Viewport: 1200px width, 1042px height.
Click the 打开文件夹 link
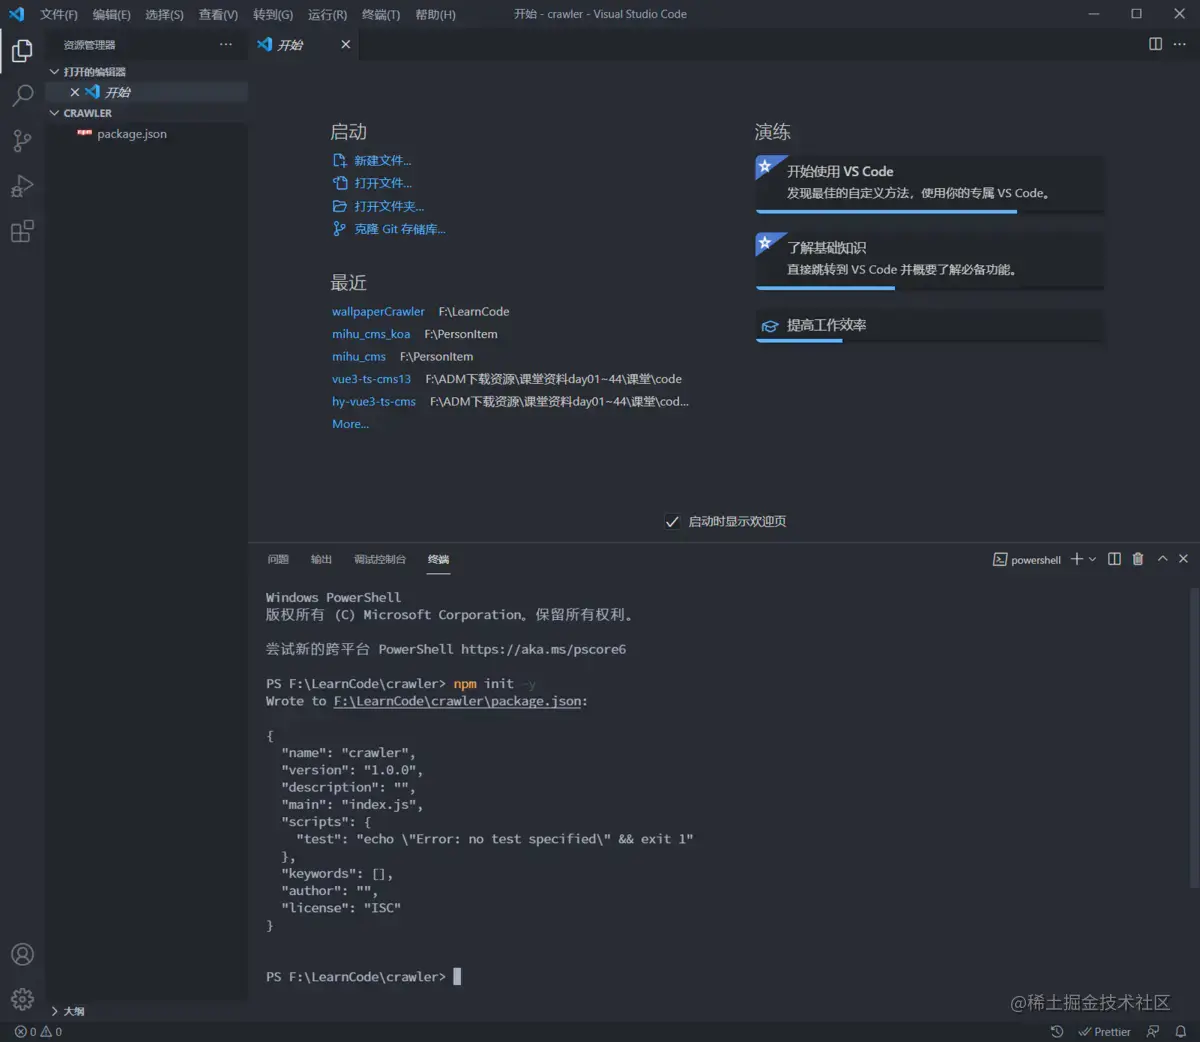(378, 207)
